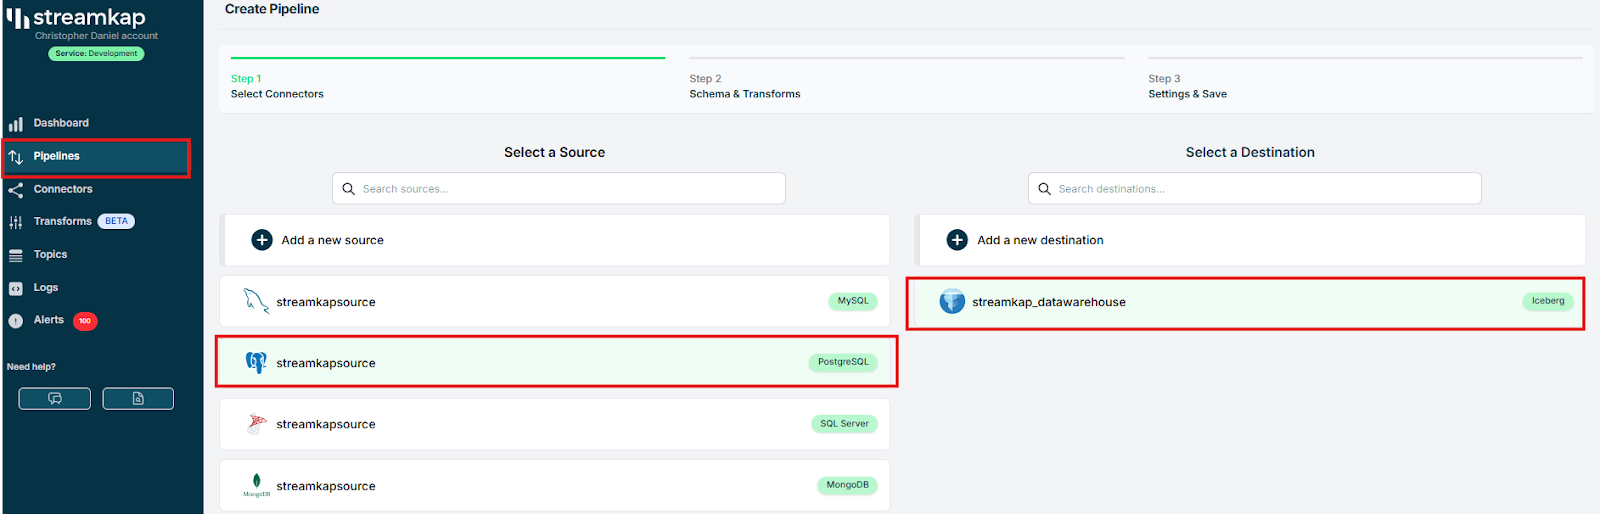
Task: Click the Pipelines arrows icon
Action: pyautogui.click(x=16, y=157)
